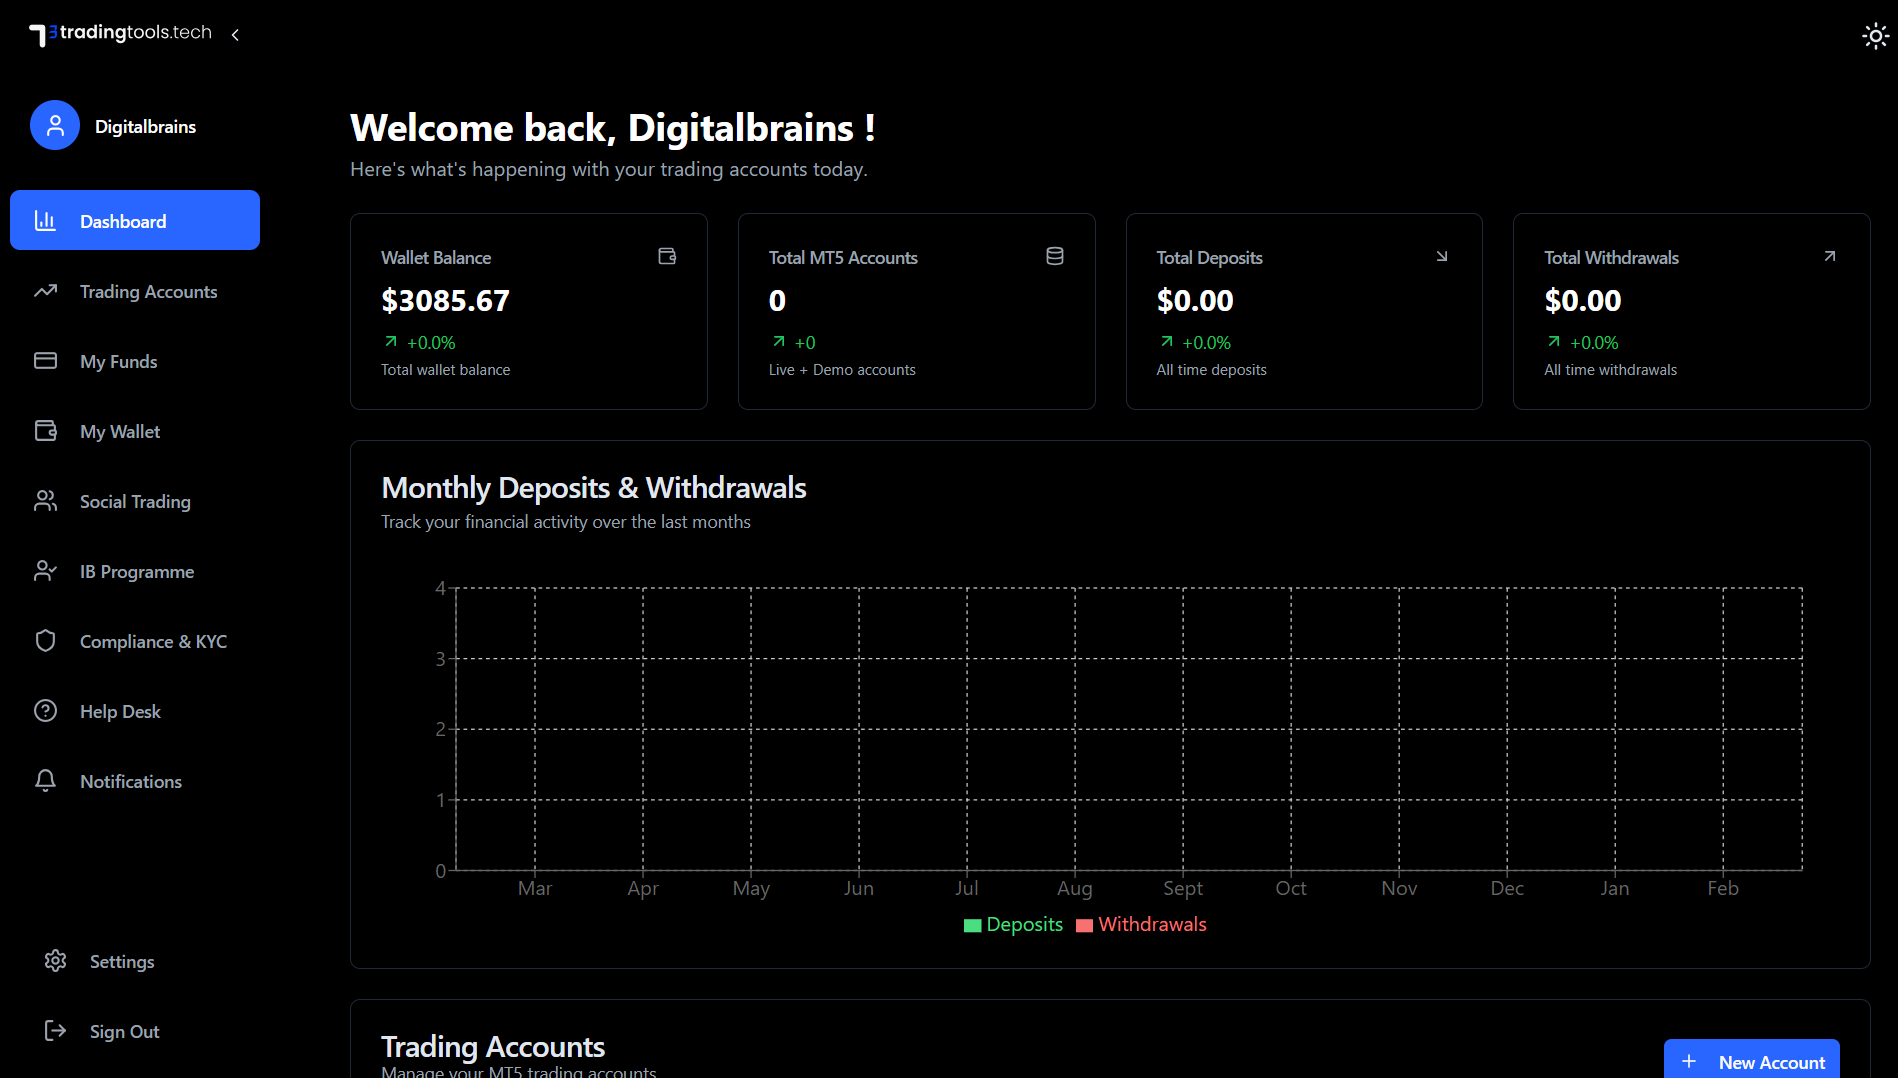1898x1078 pixels.
Task: Click the Digitalbrains user avatar icon
Action: 55,126
